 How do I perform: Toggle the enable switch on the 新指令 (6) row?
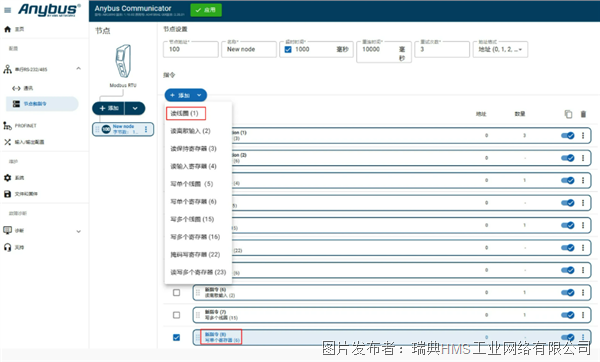tap(567, 293)
